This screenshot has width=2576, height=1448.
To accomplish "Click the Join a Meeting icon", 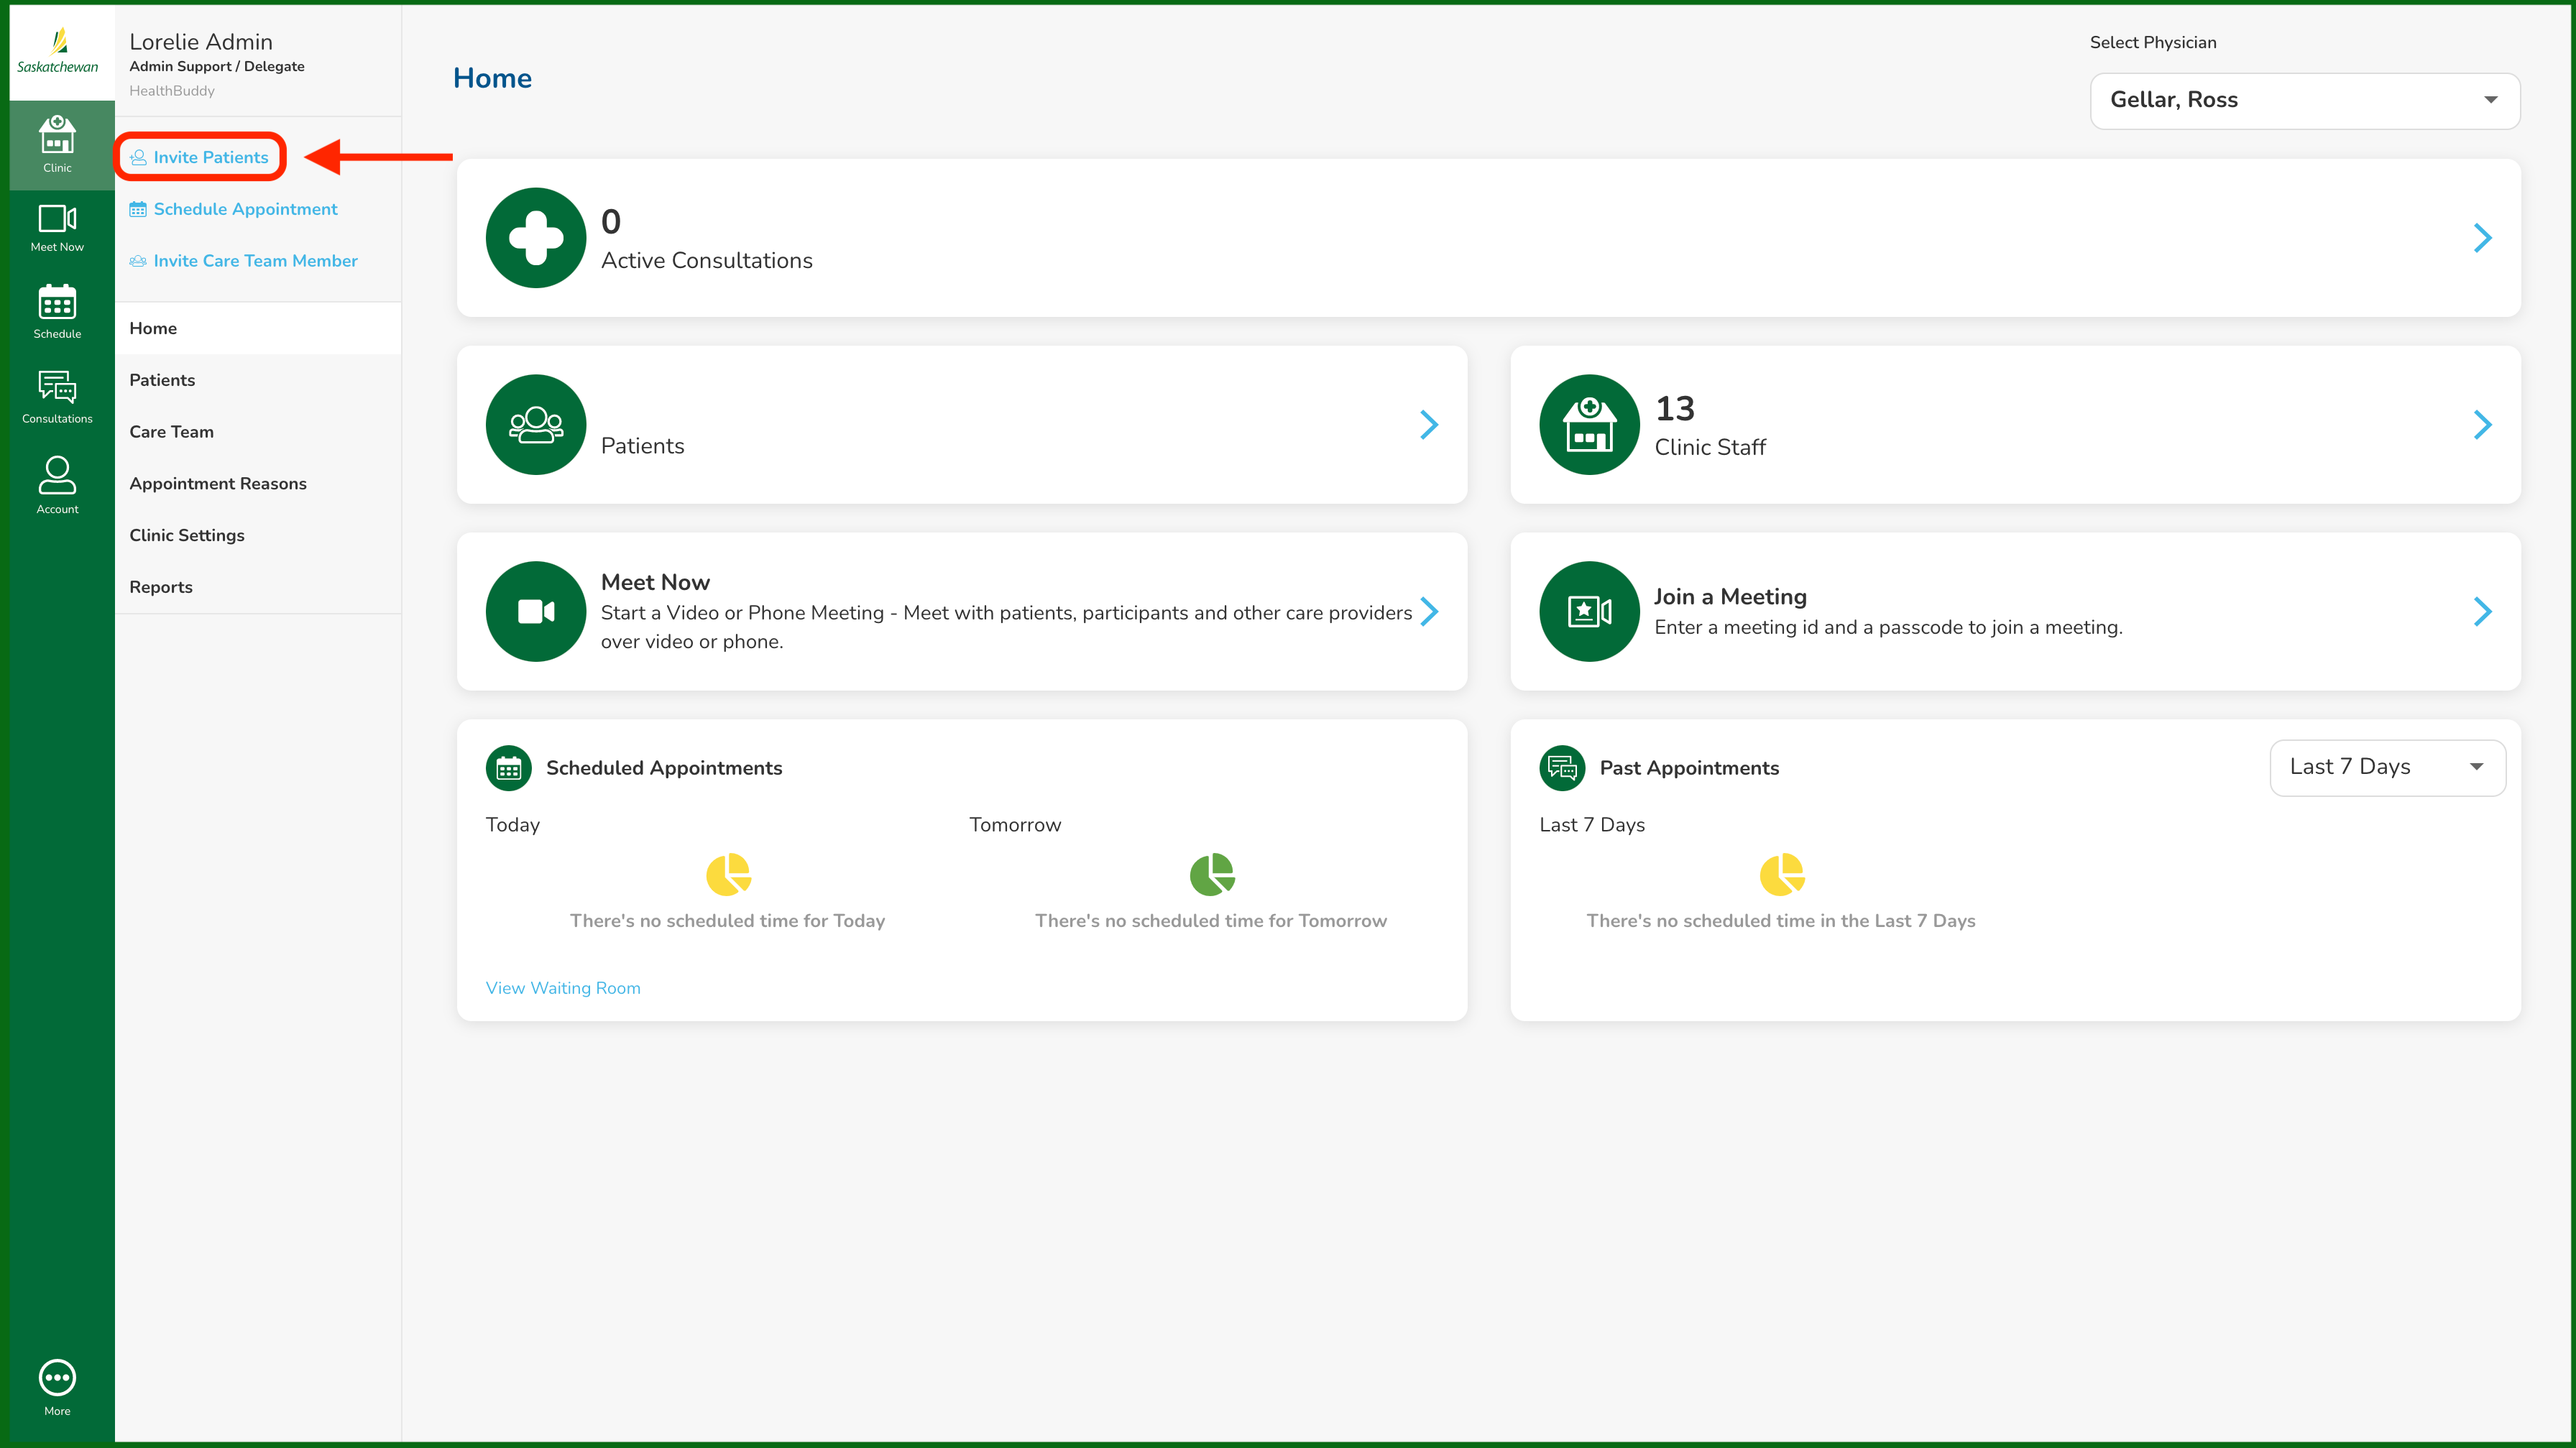I will coord(1588,611).
